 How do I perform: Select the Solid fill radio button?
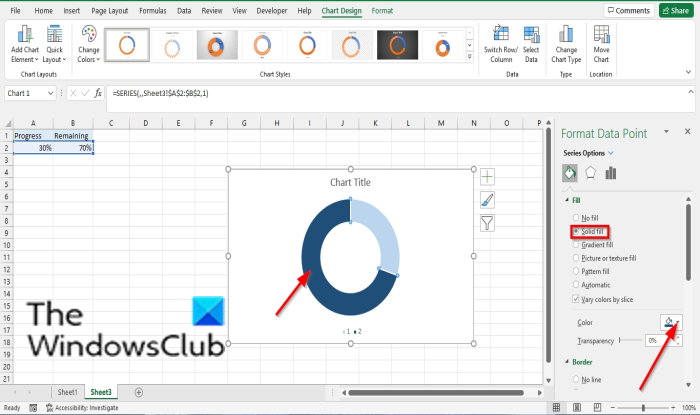pos(576,231)
